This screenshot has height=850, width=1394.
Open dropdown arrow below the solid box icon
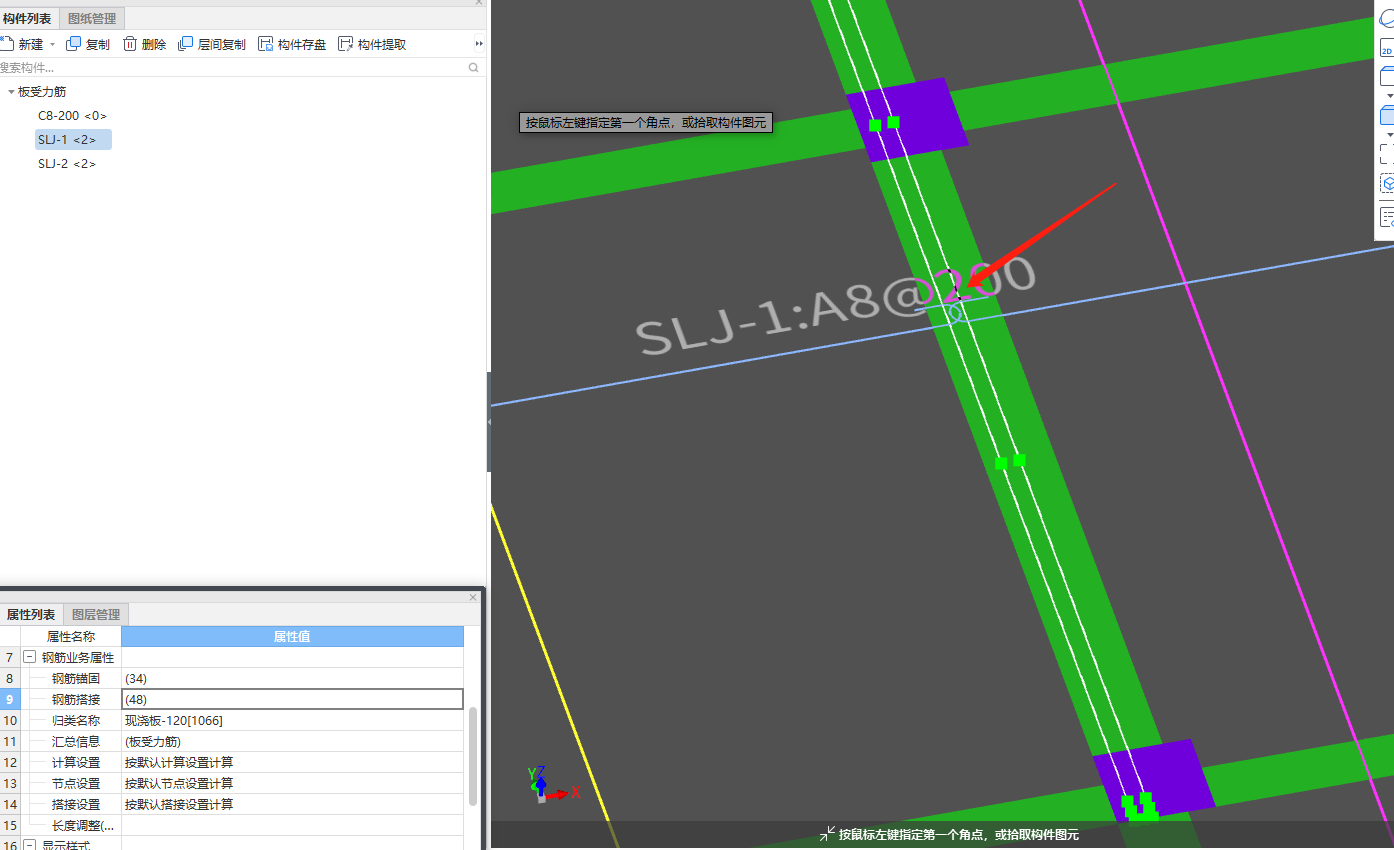point(1390,135)
